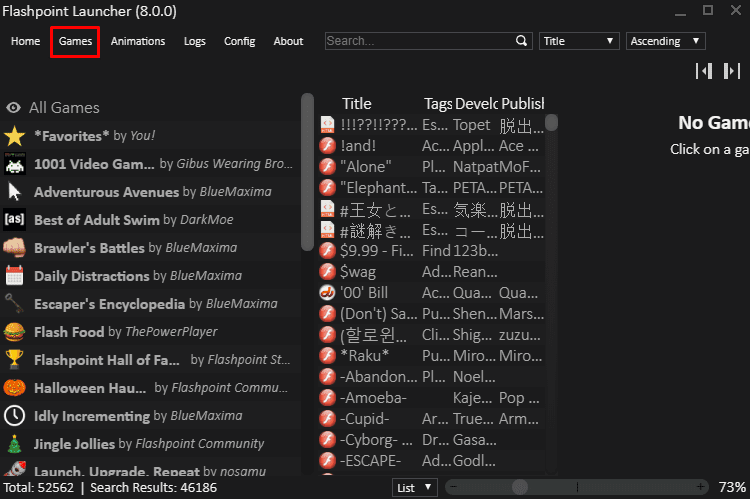Click the trophy icon for Flashpoint Hall of Fame
Image resolution: width=750 pixels, height=499 pixels.
click(x=14, y=360)
